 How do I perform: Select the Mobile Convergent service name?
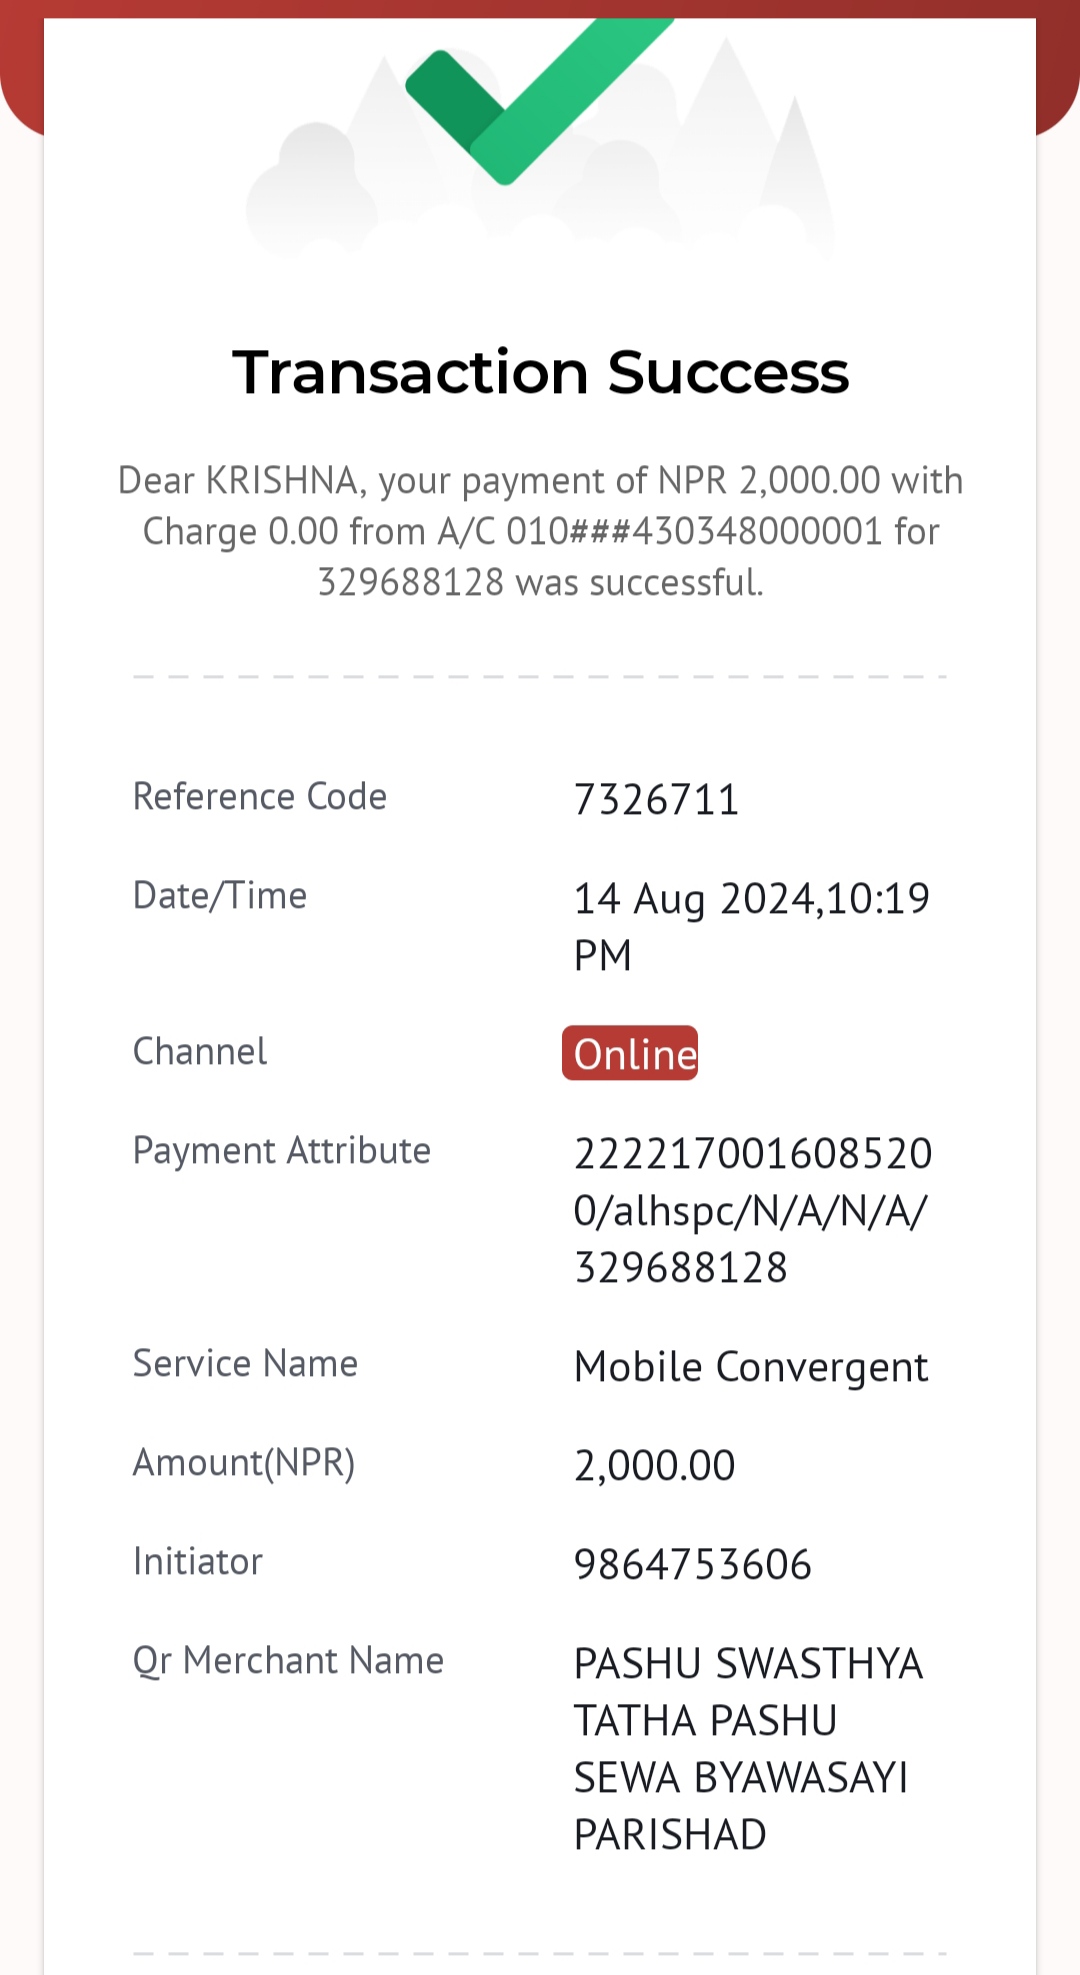point(751,1367)
